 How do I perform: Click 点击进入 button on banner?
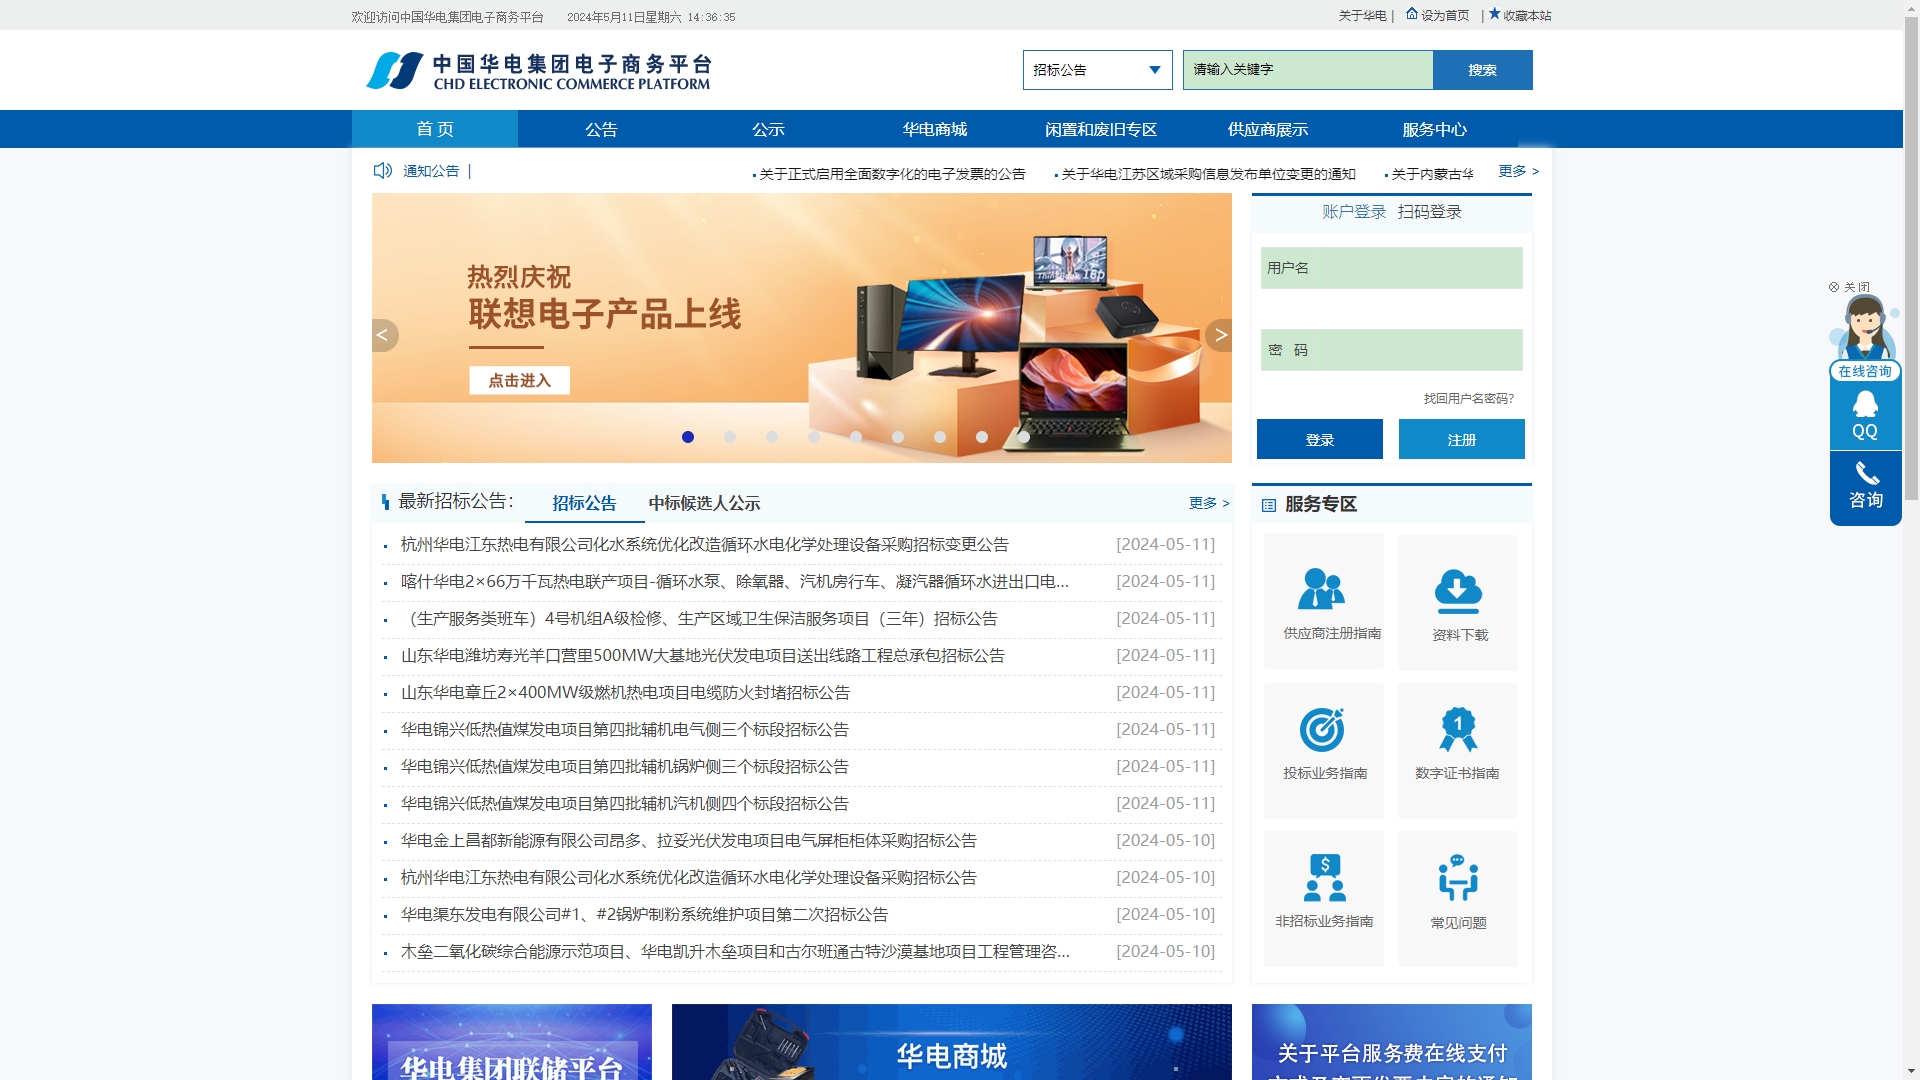pos(519,380)
